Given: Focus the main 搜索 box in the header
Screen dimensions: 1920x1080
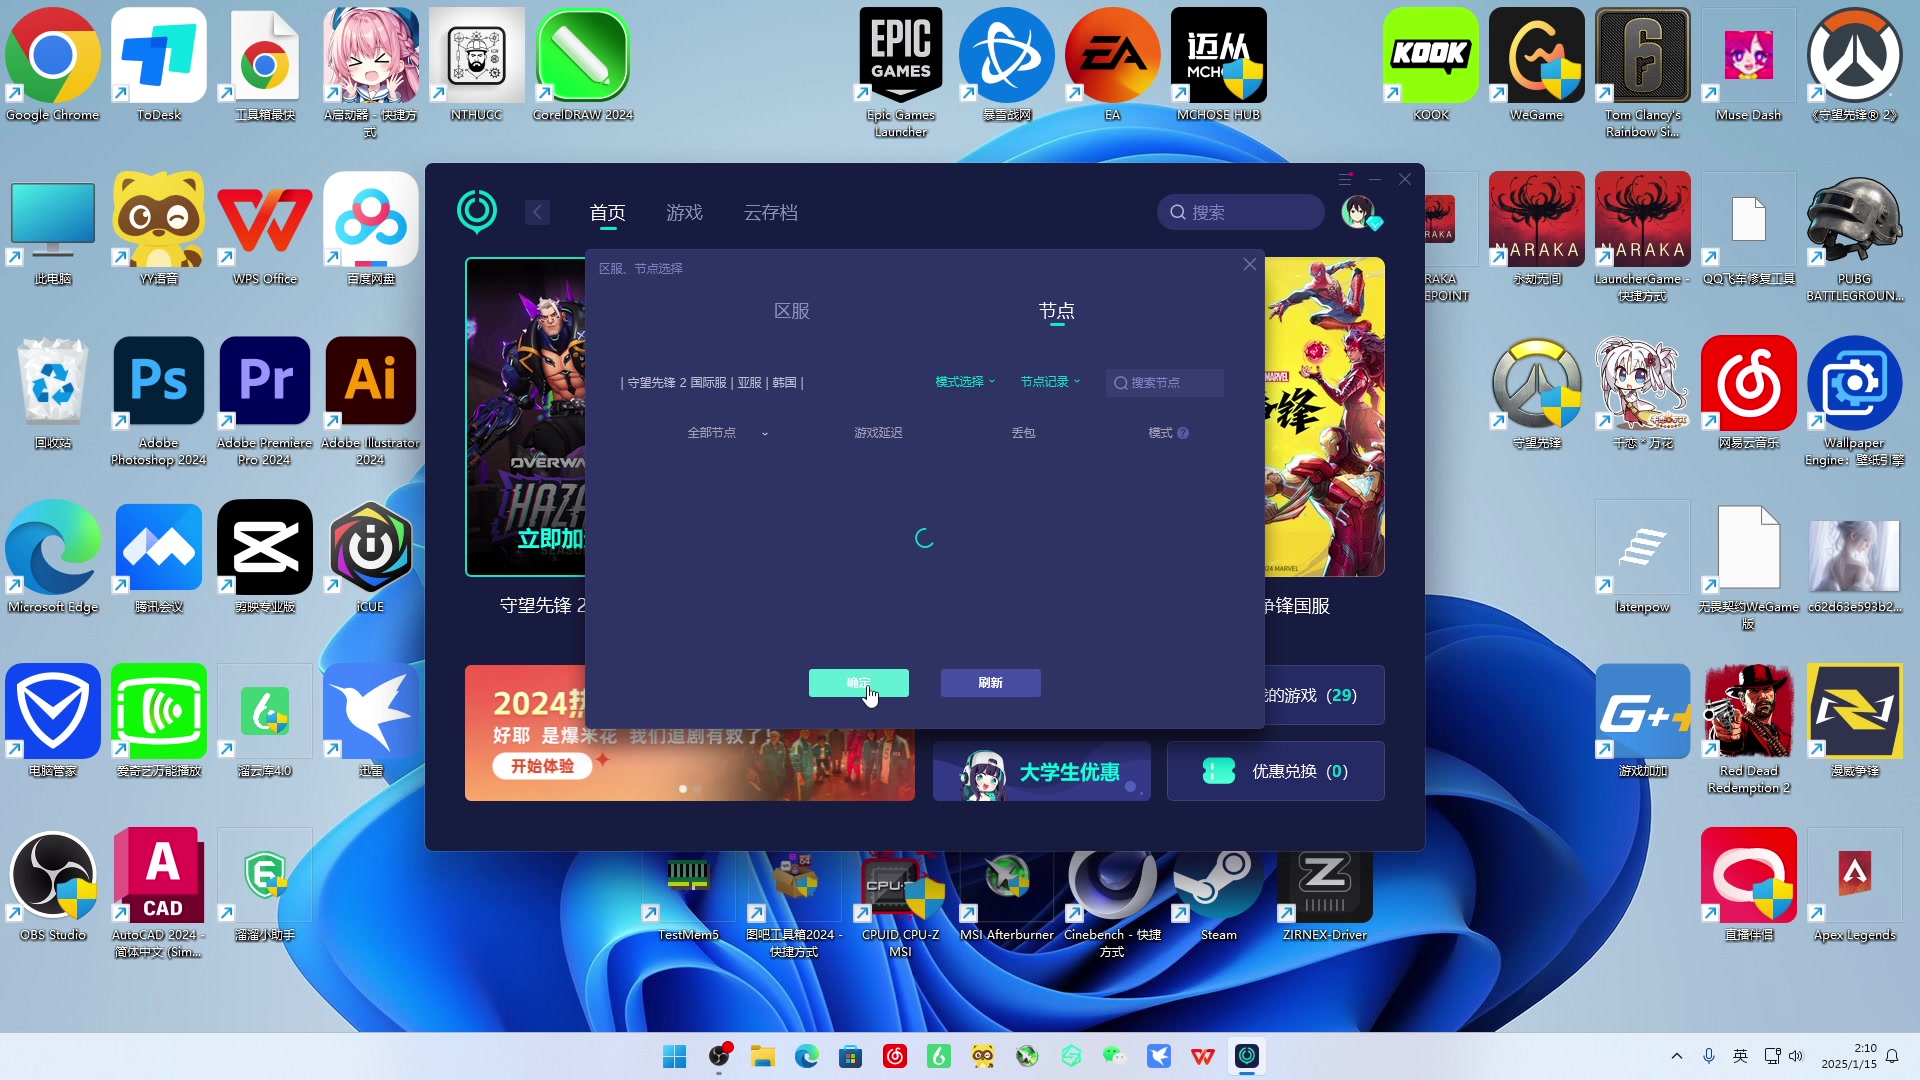Looking at the screenshot, I should click(1241, 212).
